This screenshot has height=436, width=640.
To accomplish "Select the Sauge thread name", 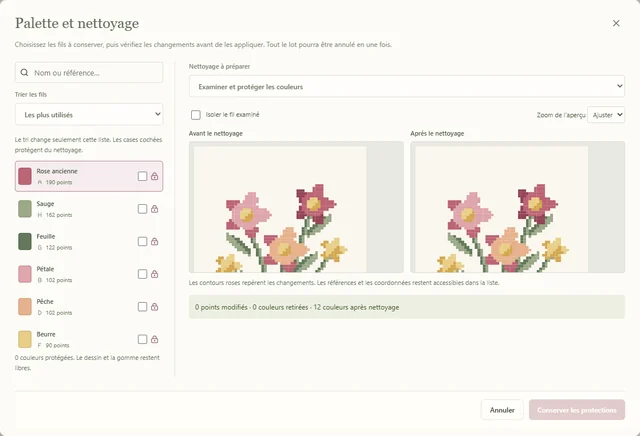I will coord(45,204).
